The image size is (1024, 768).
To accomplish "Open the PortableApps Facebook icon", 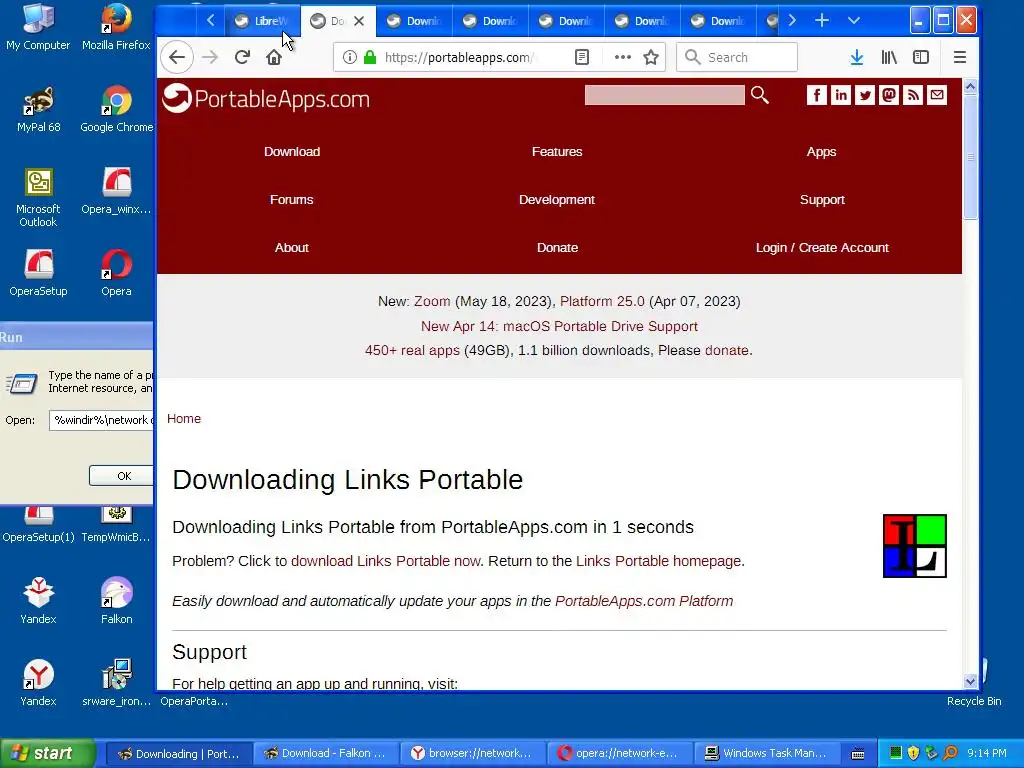I will [x=816, y=95].
